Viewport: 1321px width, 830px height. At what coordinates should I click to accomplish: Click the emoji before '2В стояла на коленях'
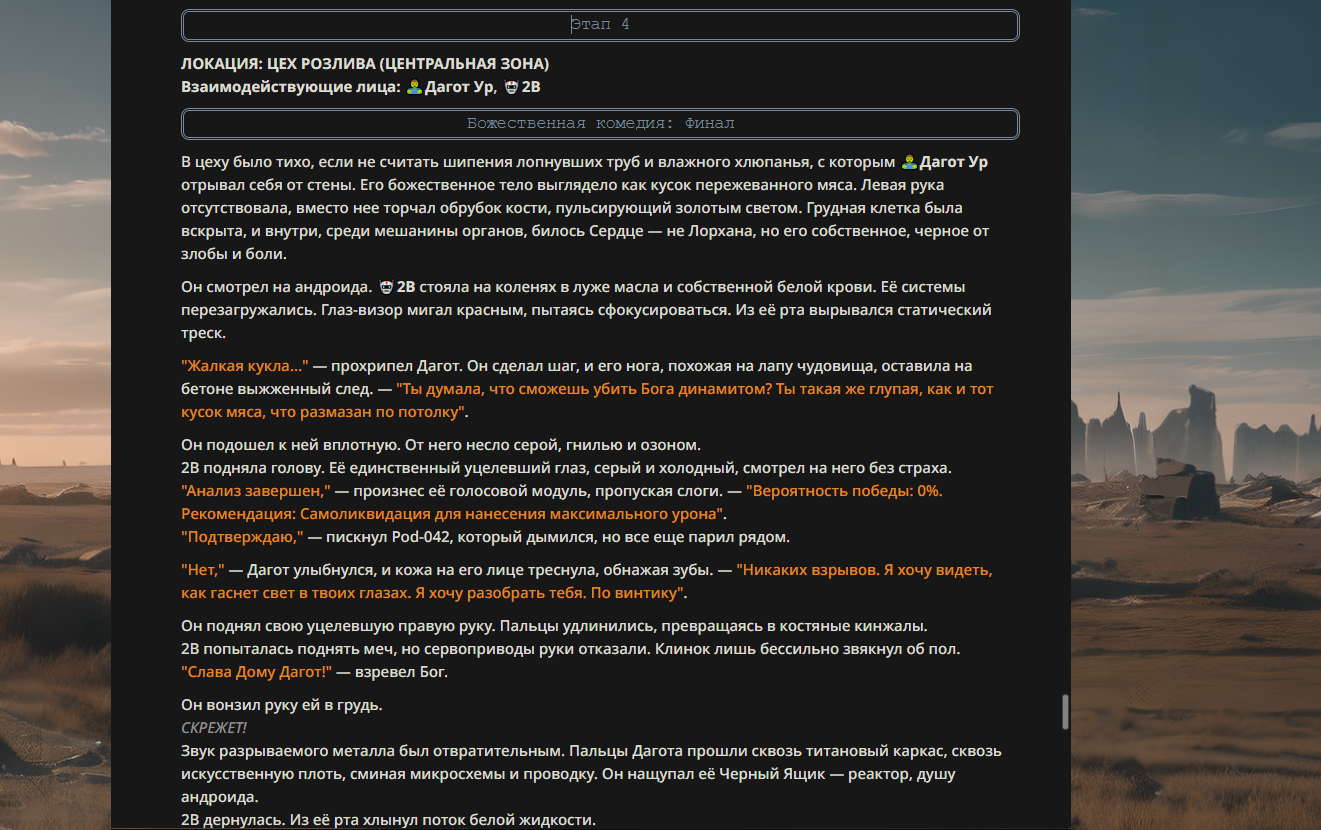tap(386, 287)
